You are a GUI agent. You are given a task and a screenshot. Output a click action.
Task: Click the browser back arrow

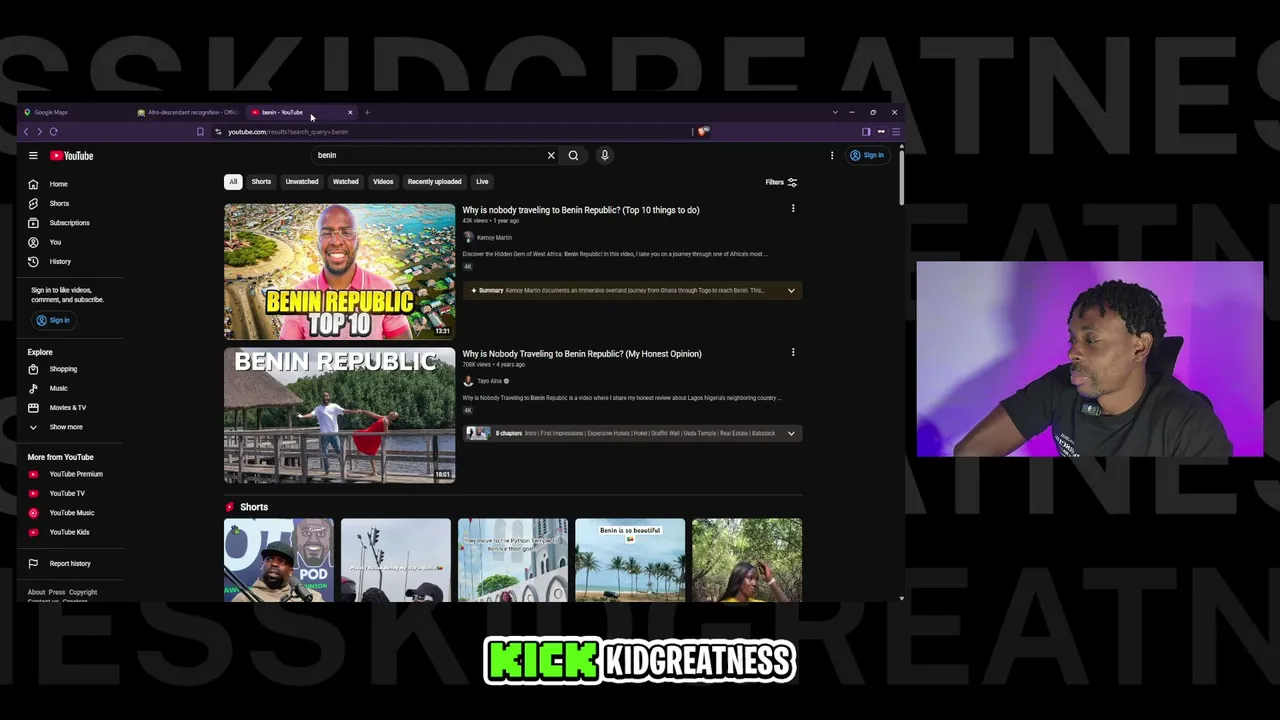point(26,132)
